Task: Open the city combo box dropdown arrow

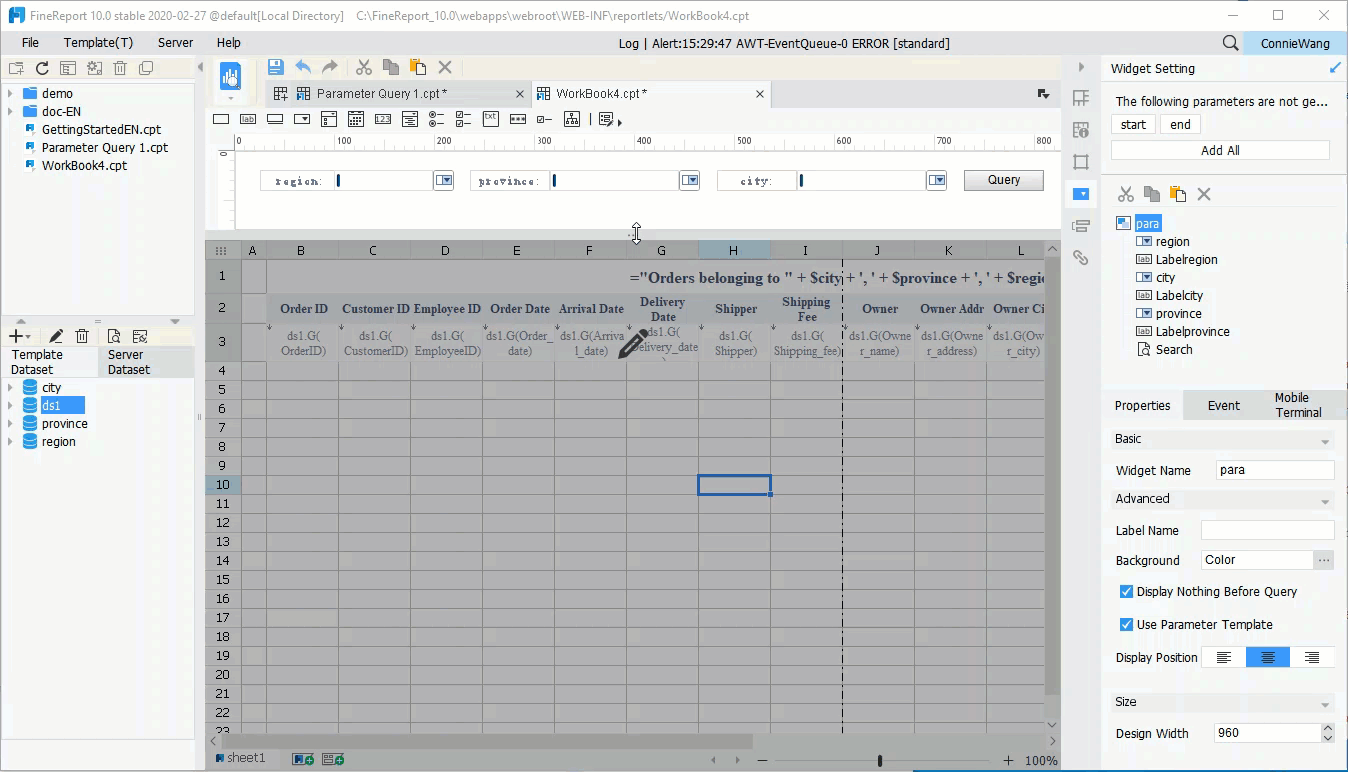Action: click(936, 180)
